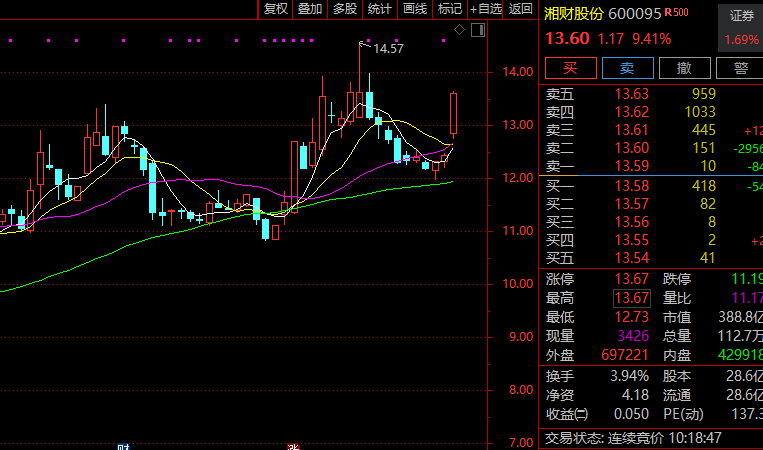
Task: Toggle 多股 multi-stock view
Action: click(345, 9)
